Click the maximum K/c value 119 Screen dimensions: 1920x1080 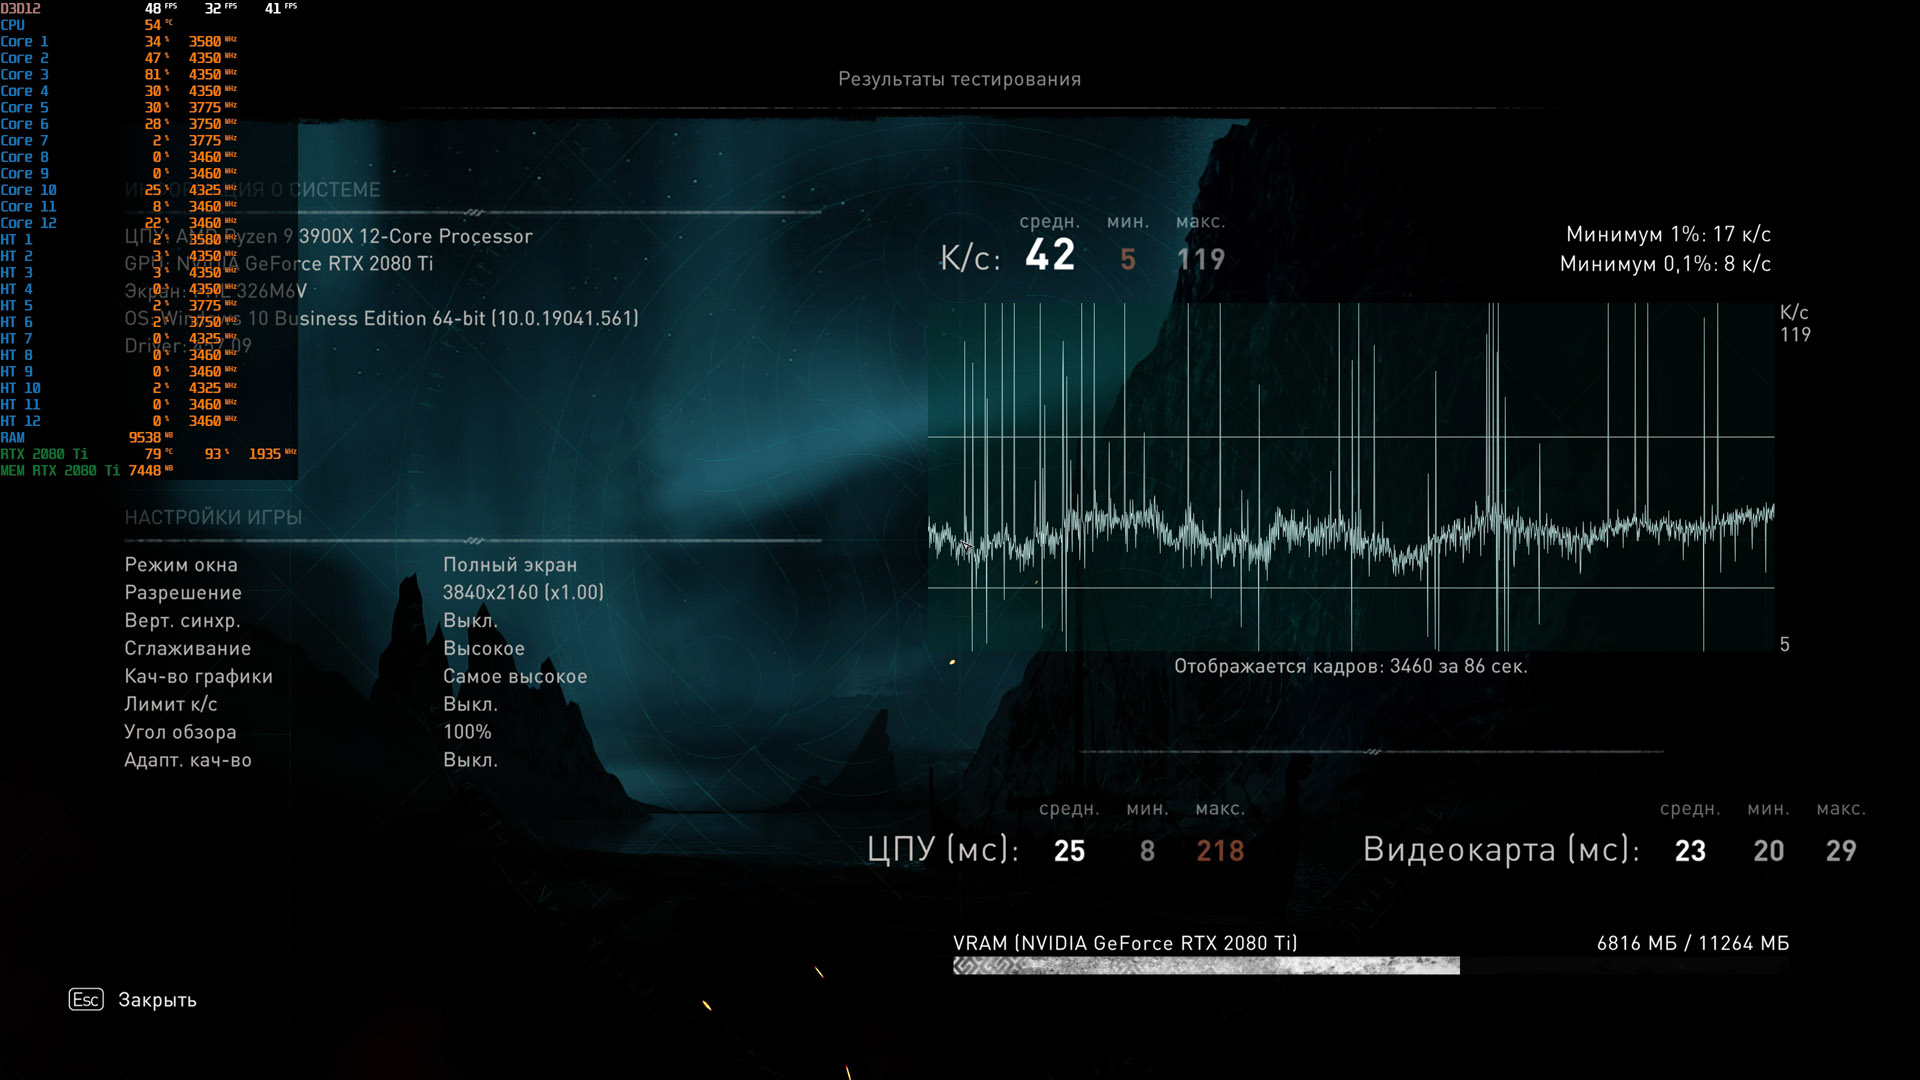click(1200, 259)
